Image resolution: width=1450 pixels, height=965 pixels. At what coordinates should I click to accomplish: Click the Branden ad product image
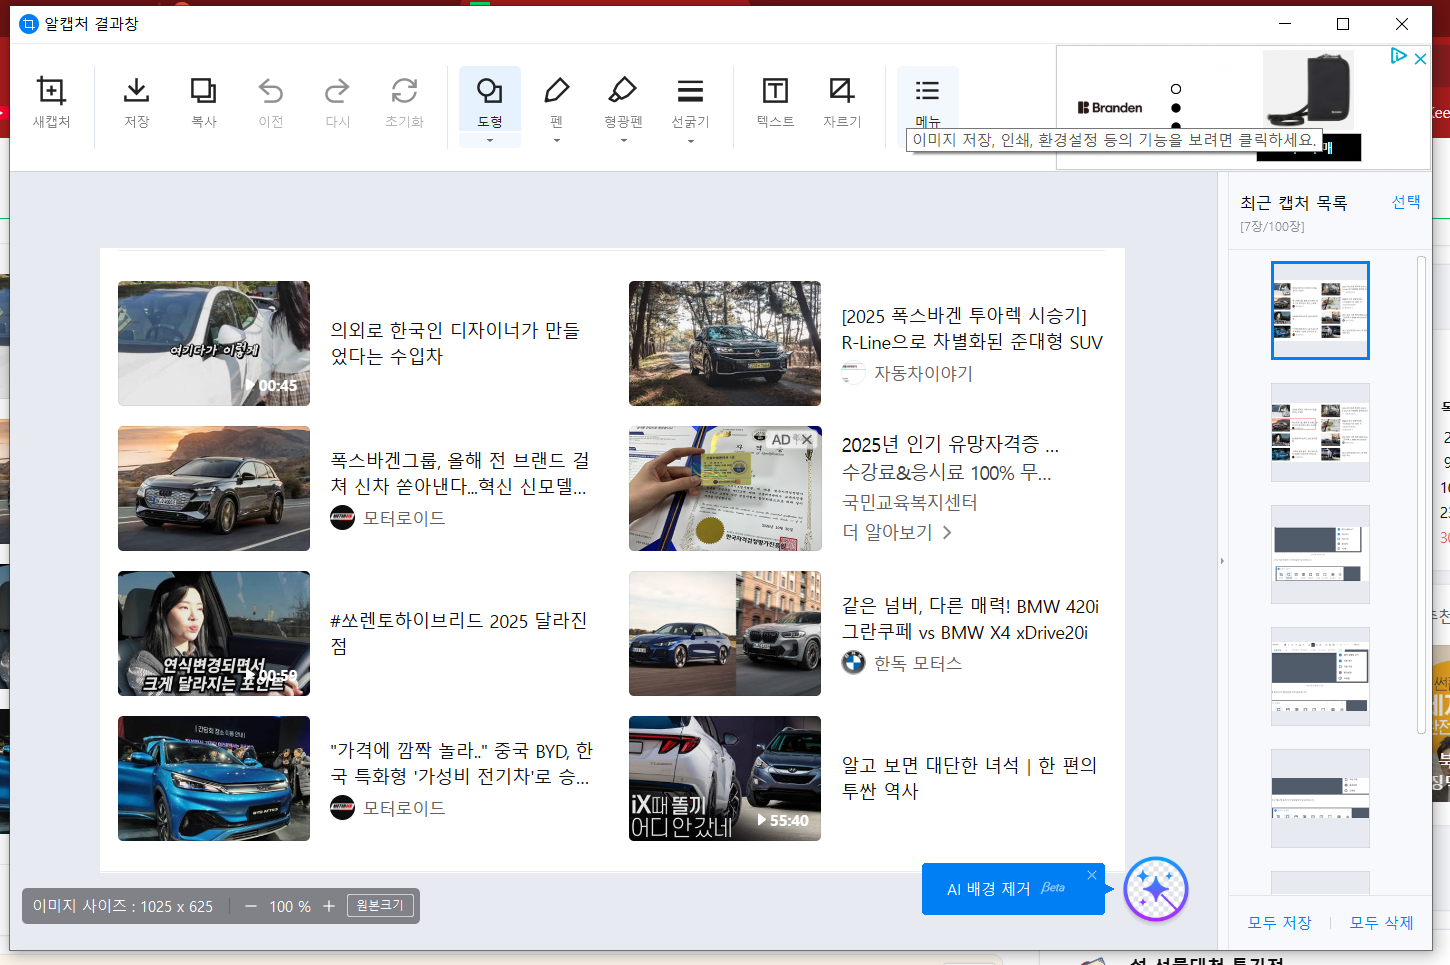(x=1309, y=88)
